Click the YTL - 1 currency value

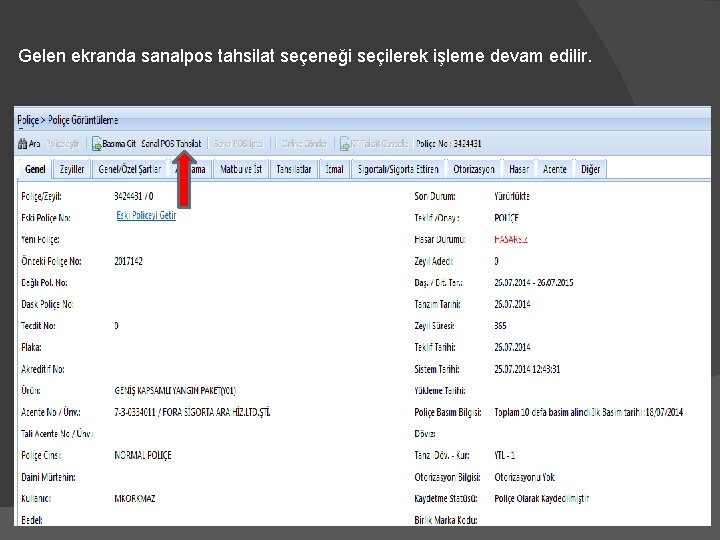[x=505, y=456]
